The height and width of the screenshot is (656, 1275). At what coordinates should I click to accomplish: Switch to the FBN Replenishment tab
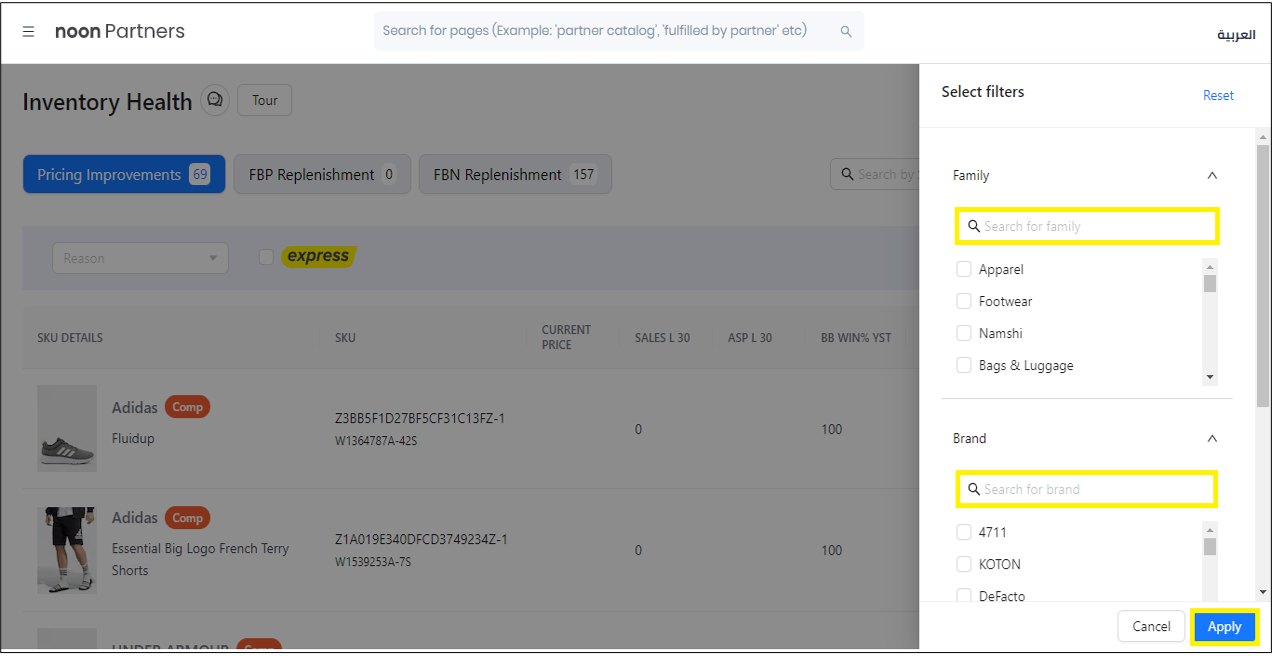(514, 174)
